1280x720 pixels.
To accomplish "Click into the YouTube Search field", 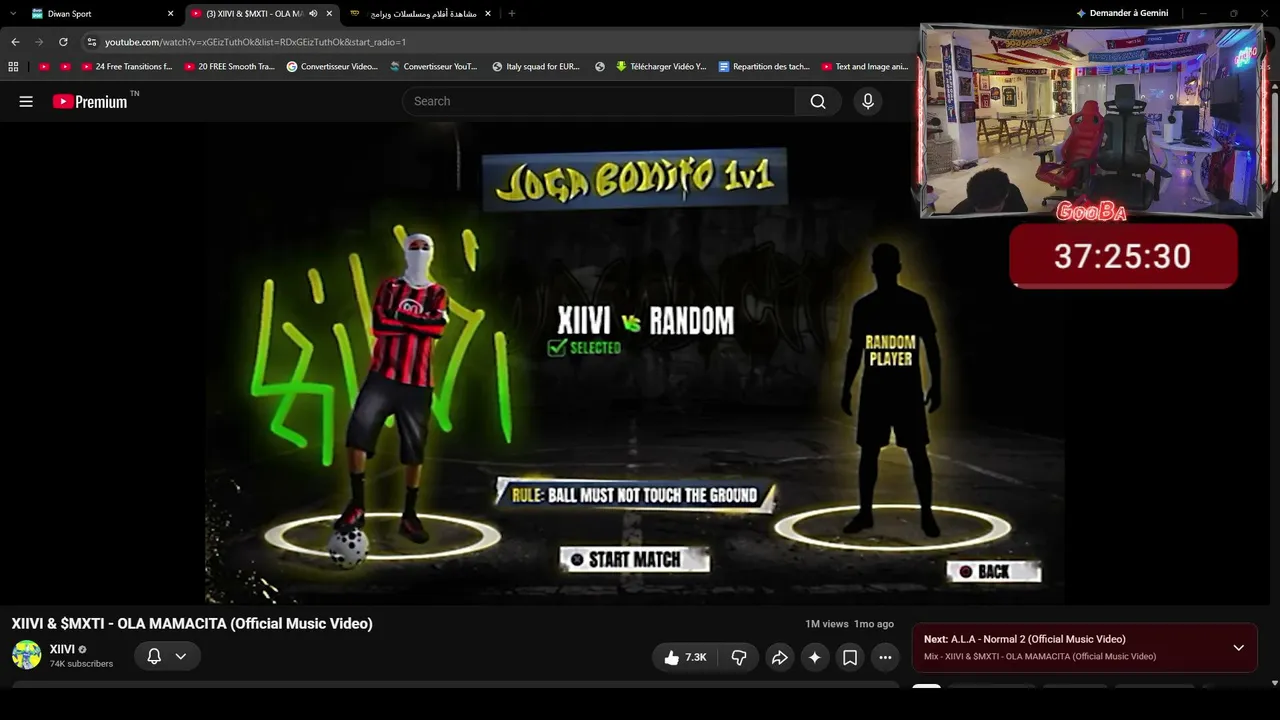I will pyautogui.click(x=598, y=101).
